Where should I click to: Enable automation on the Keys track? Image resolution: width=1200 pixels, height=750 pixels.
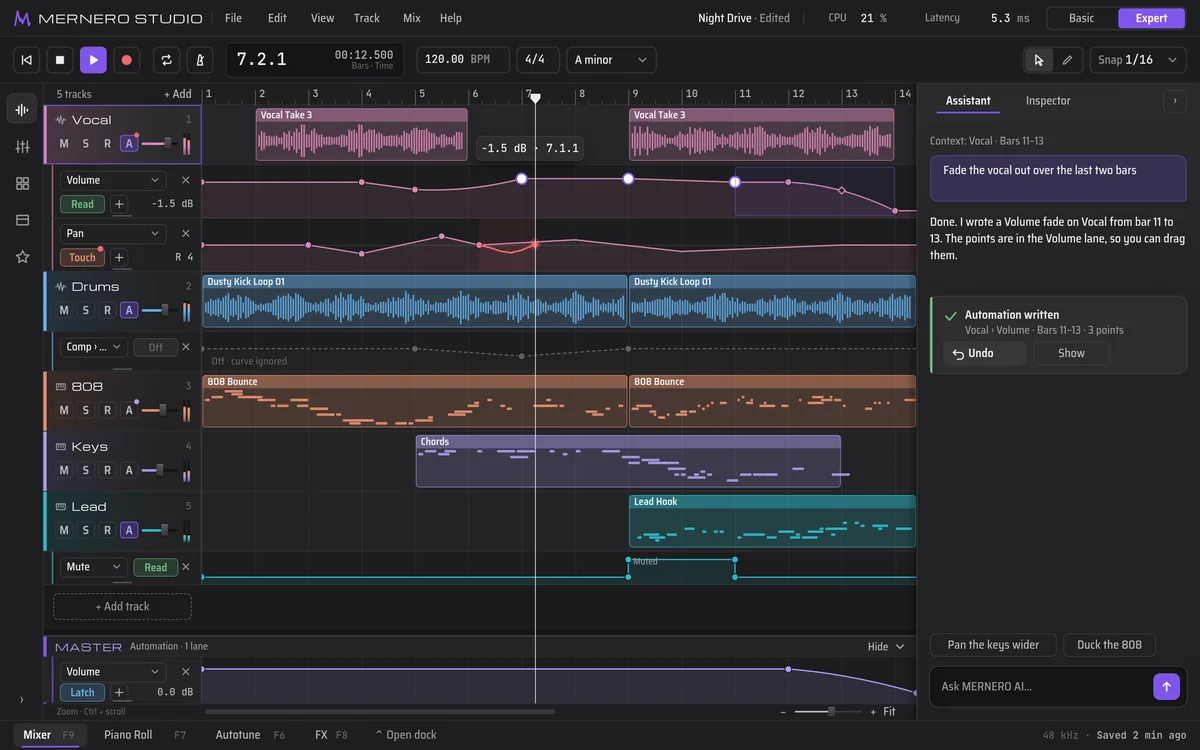coord(128,470)
